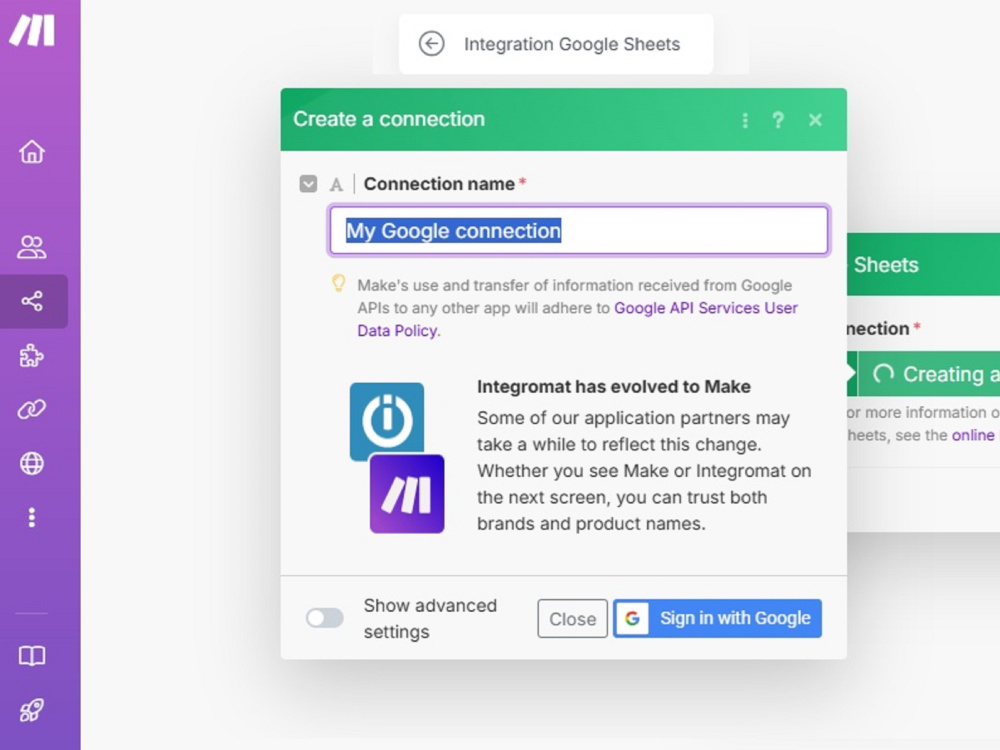Click the 'Show advanced settings' label
This screenshot has height=750, width=1000.
click(x=430, y=618)
